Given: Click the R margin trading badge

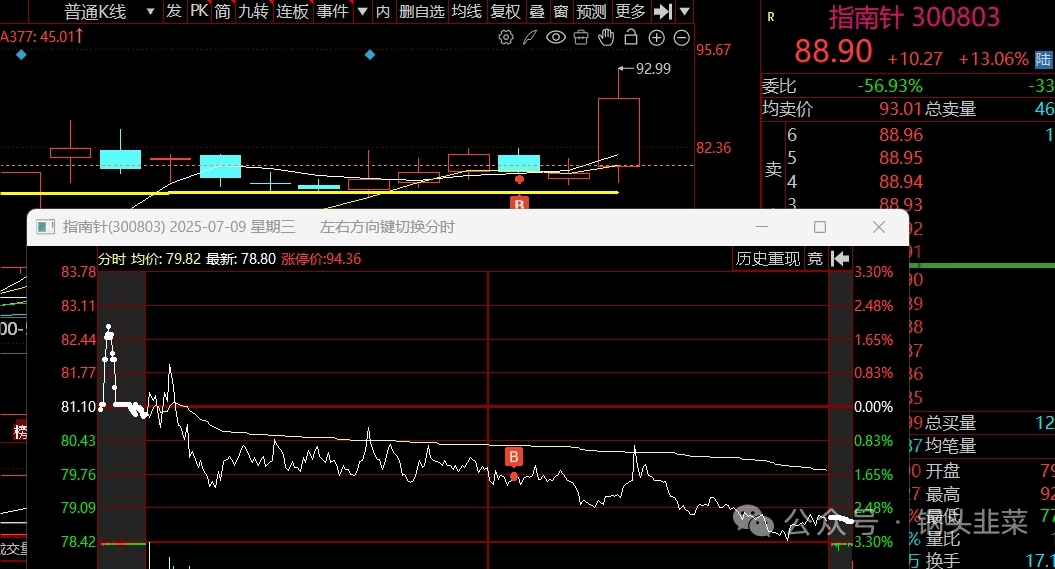Looking at the screenshot, I should click(770, 17).
